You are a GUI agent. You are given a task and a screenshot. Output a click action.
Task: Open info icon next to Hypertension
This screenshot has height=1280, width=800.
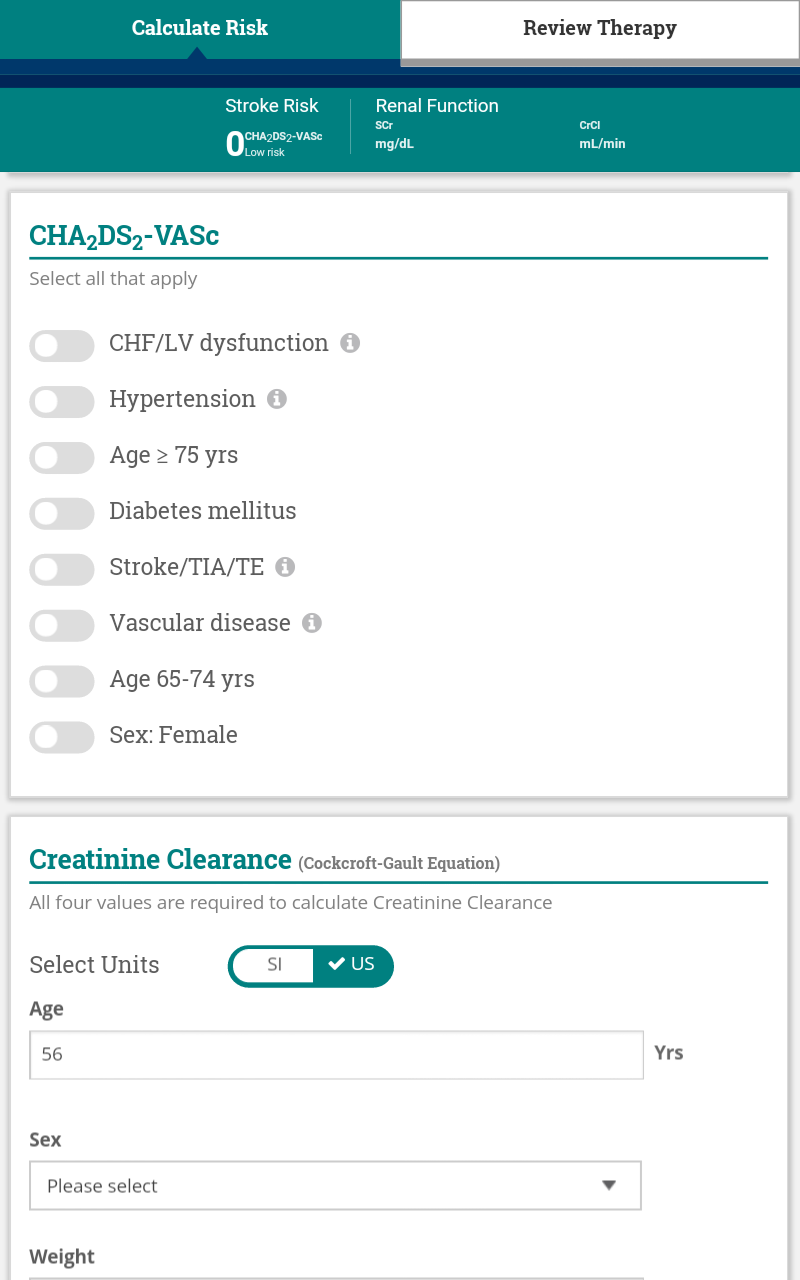click(277, 399)
